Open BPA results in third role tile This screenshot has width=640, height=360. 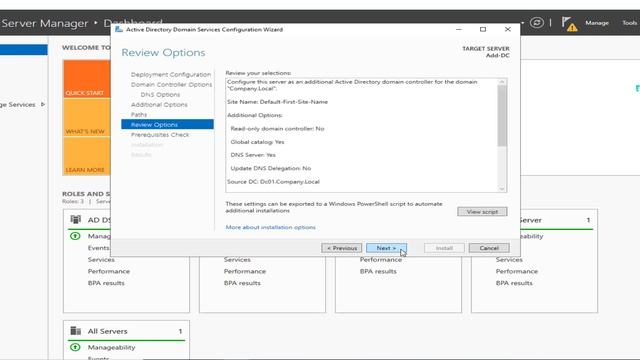coord(378,271)
